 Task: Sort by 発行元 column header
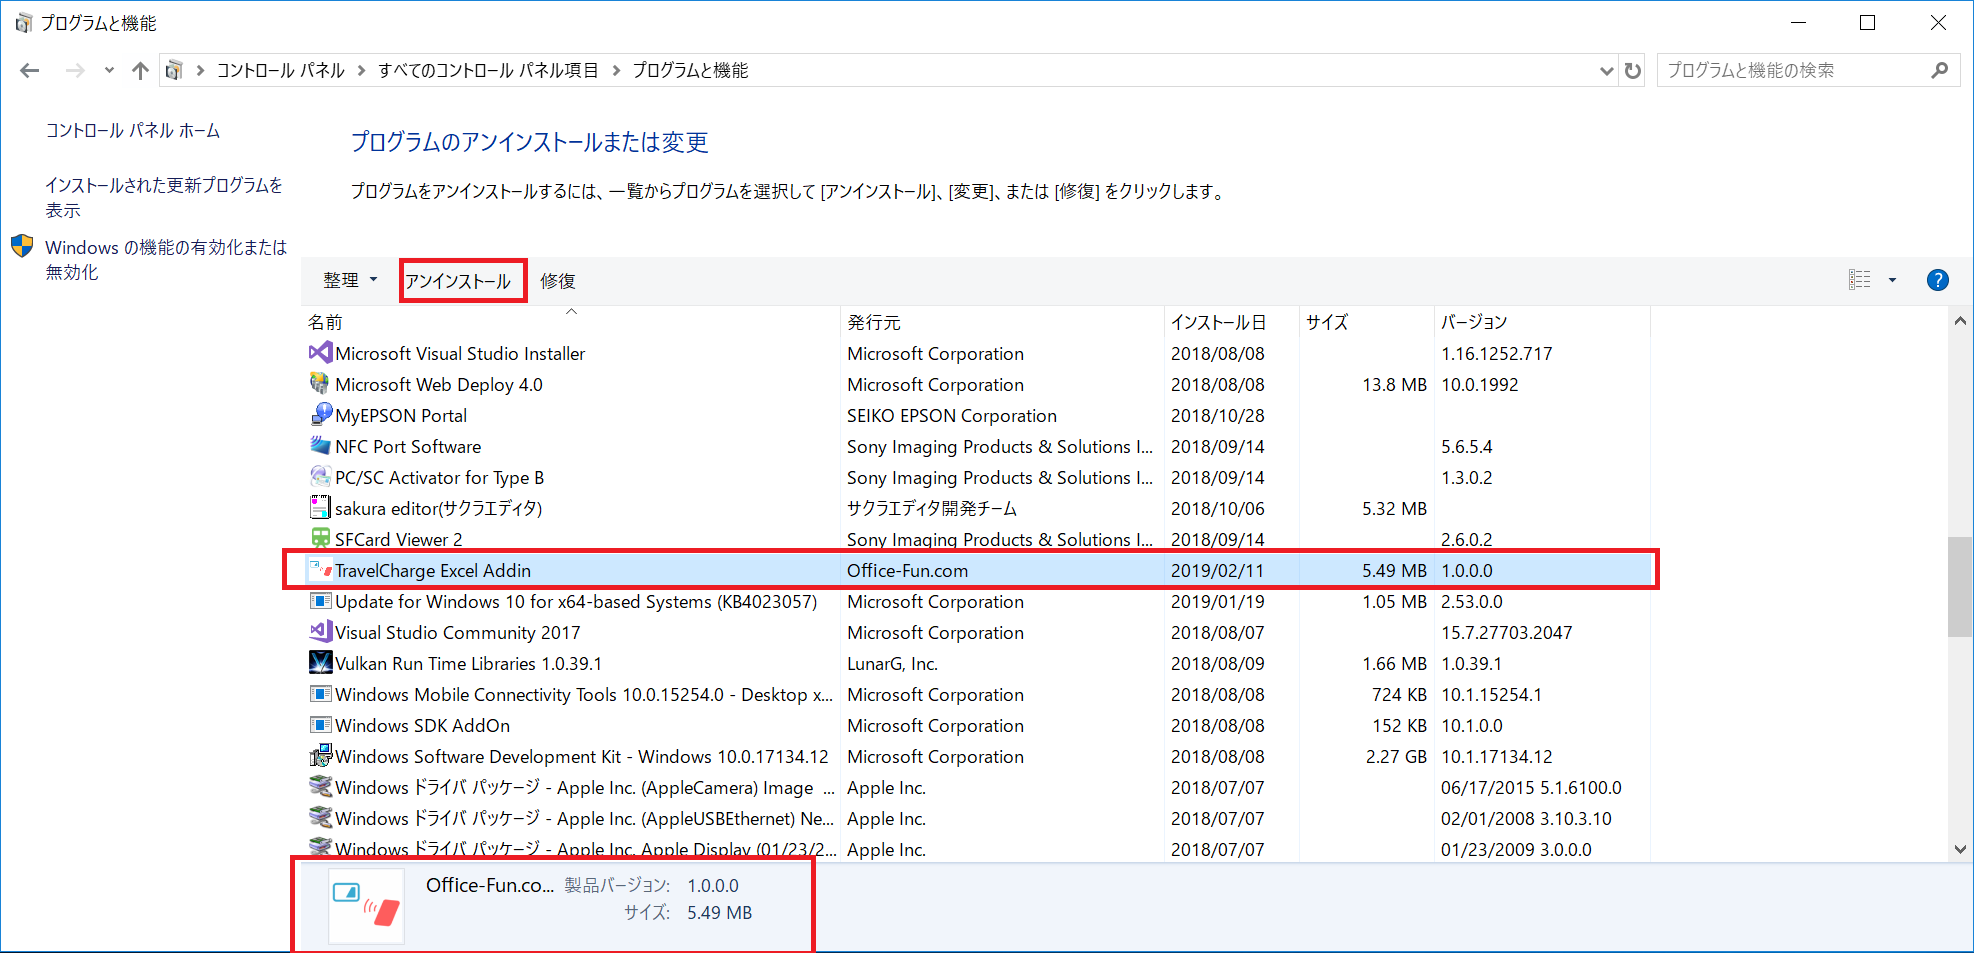(1002, 322)
